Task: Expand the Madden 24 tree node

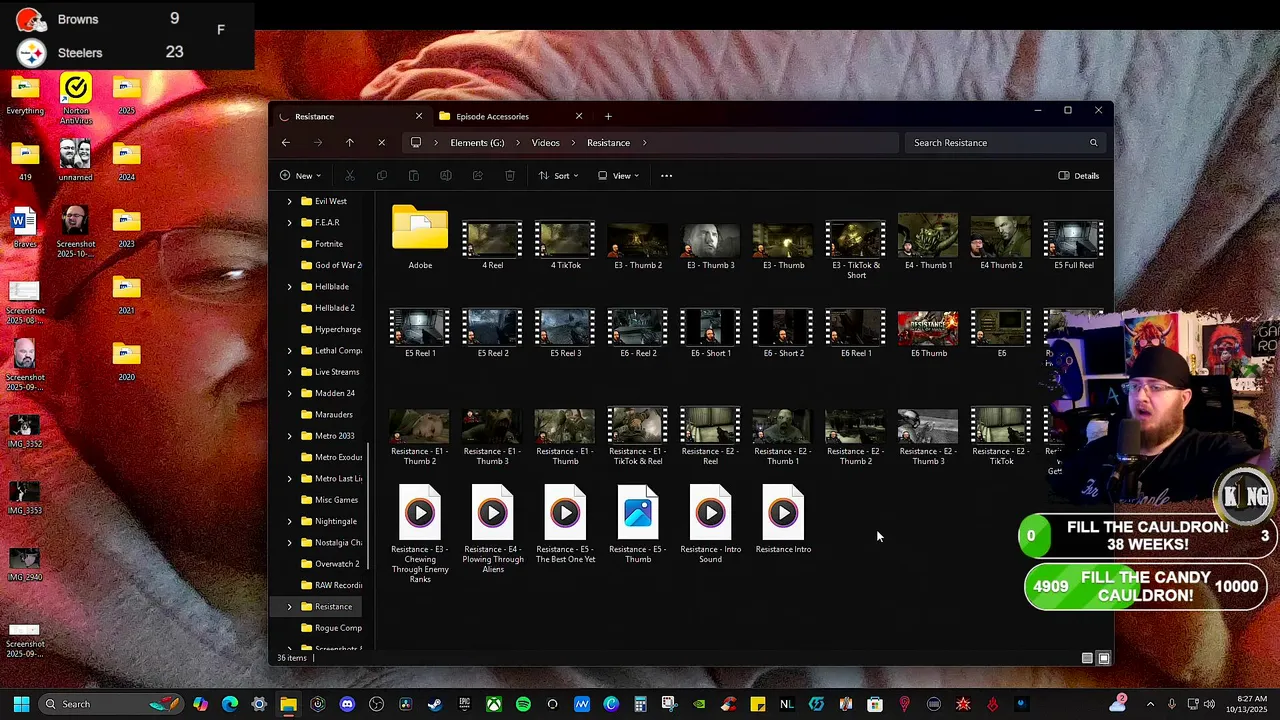Action: point(290,393)
